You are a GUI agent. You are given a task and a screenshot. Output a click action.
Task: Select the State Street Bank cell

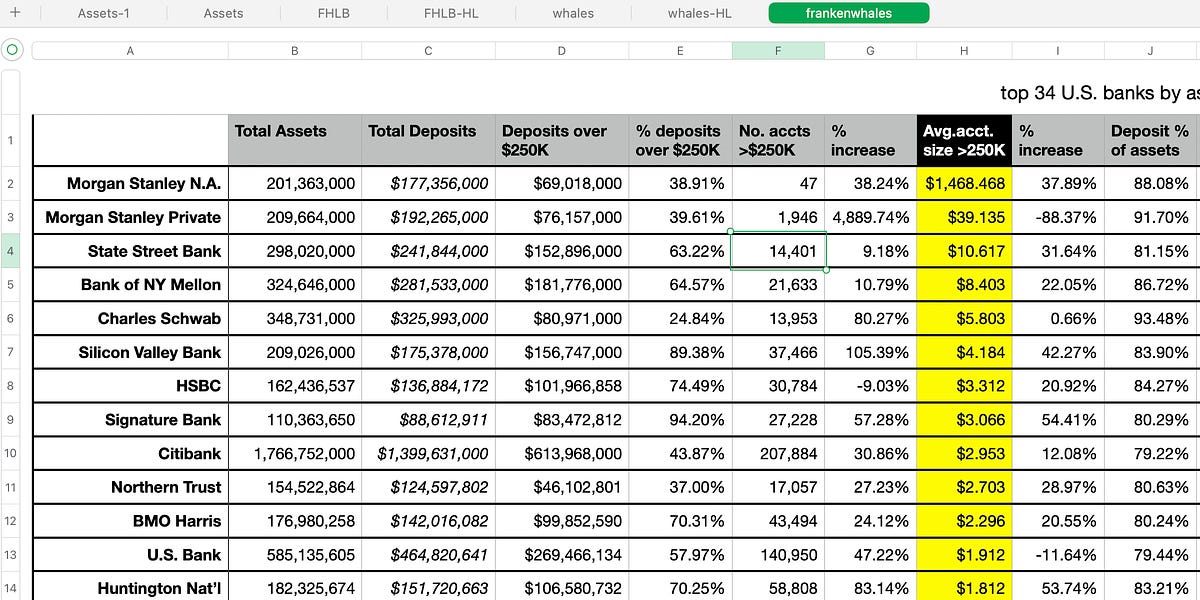(130, 251)
